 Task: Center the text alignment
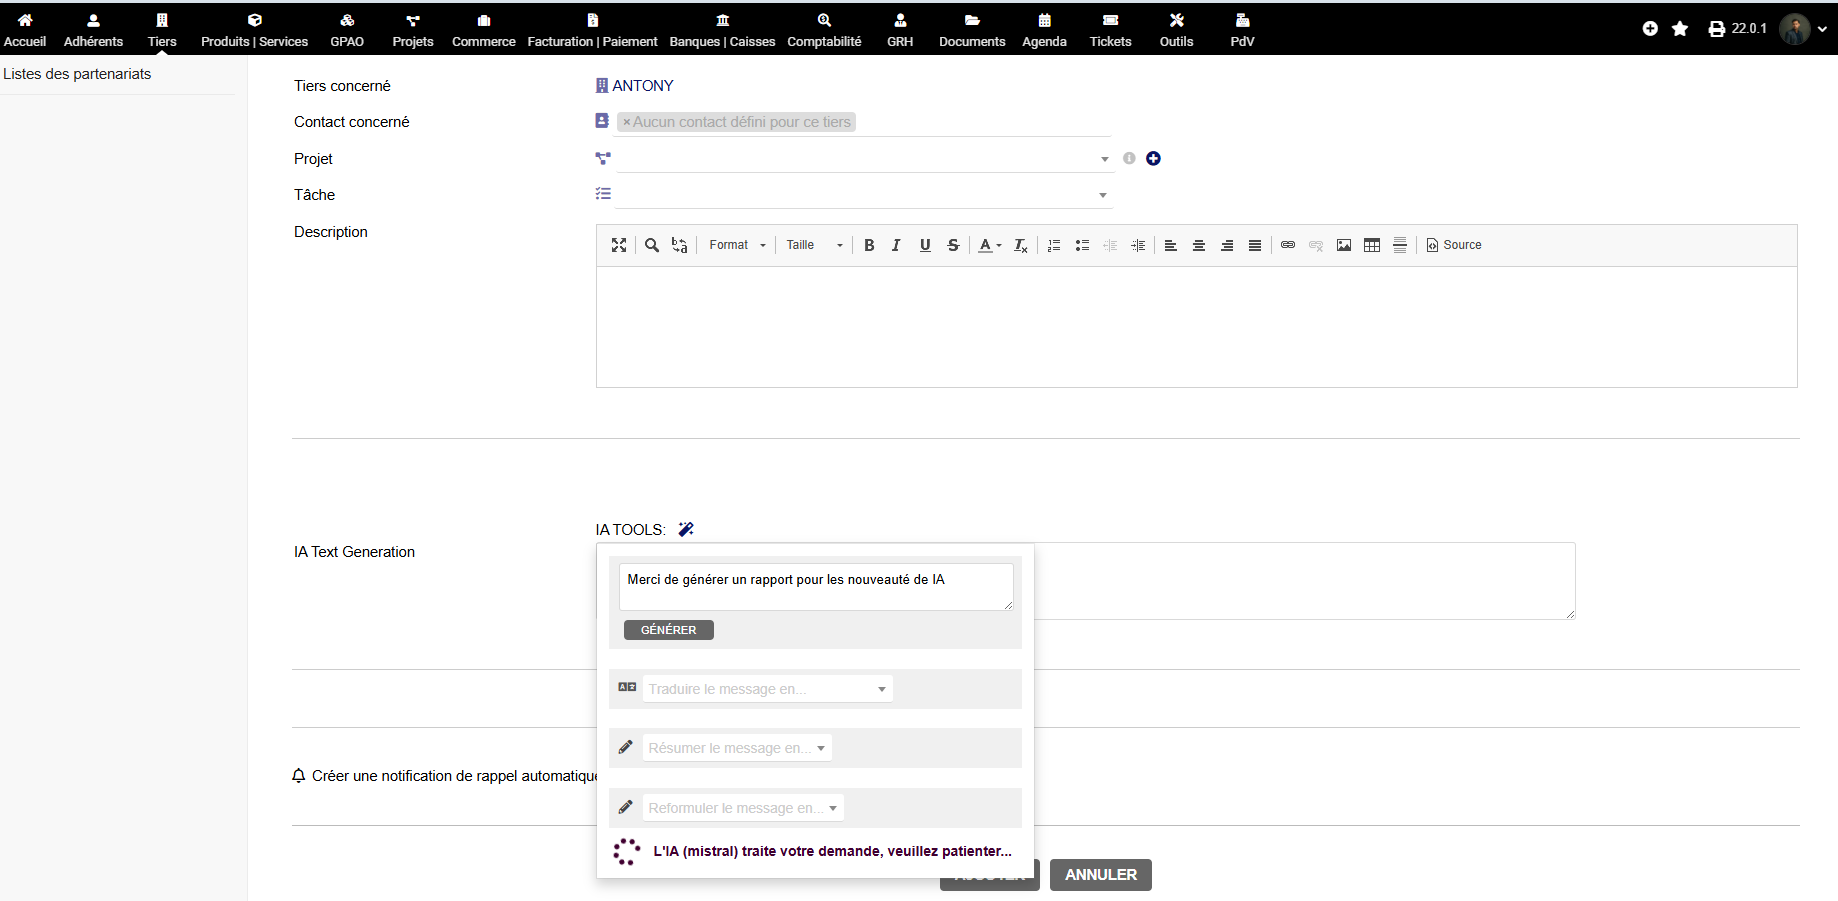1199,245
